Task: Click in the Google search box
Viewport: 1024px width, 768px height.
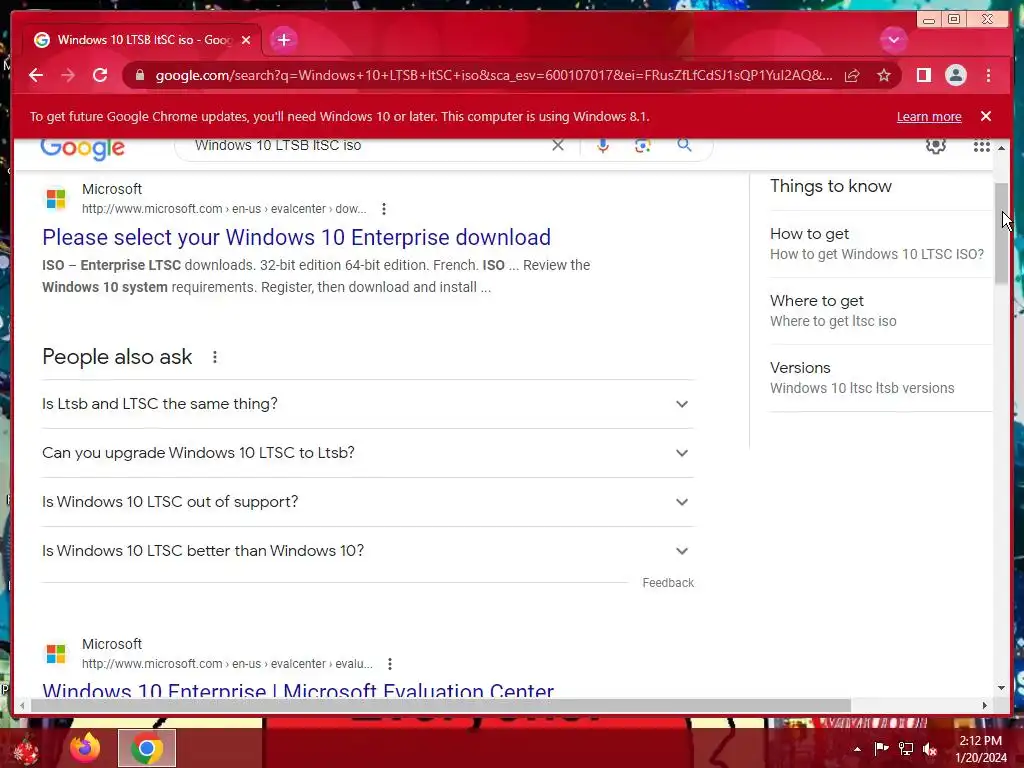Action: click(366, 146)
